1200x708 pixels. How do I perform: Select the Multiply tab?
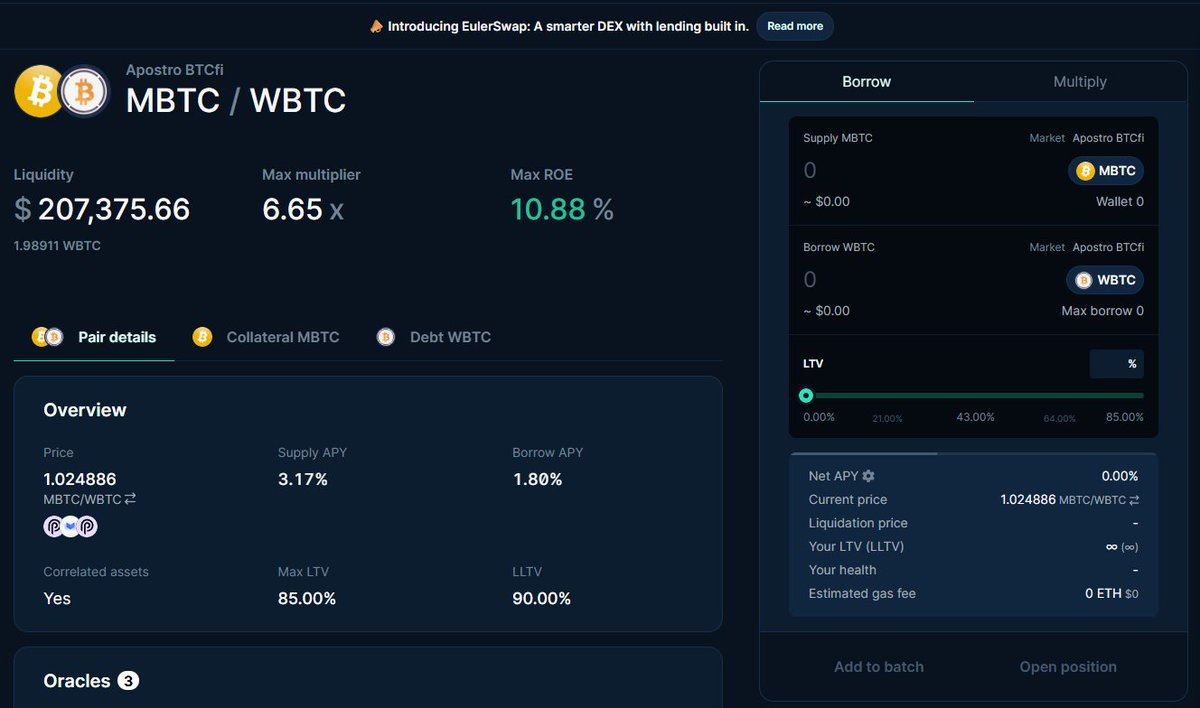click(x=1080, y=82)
